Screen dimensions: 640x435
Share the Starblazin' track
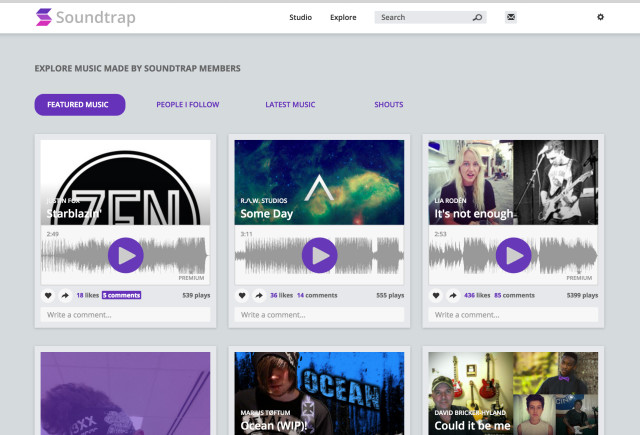[x=64, y=296]
